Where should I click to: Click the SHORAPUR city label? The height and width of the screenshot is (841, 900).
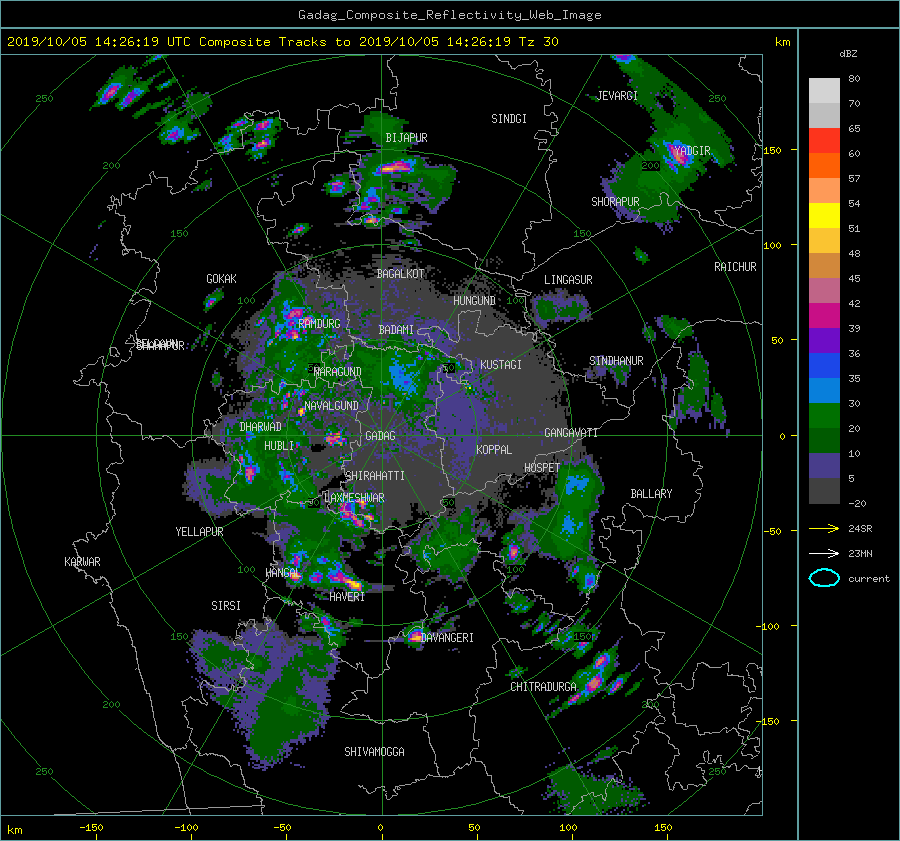pos(615,202)
